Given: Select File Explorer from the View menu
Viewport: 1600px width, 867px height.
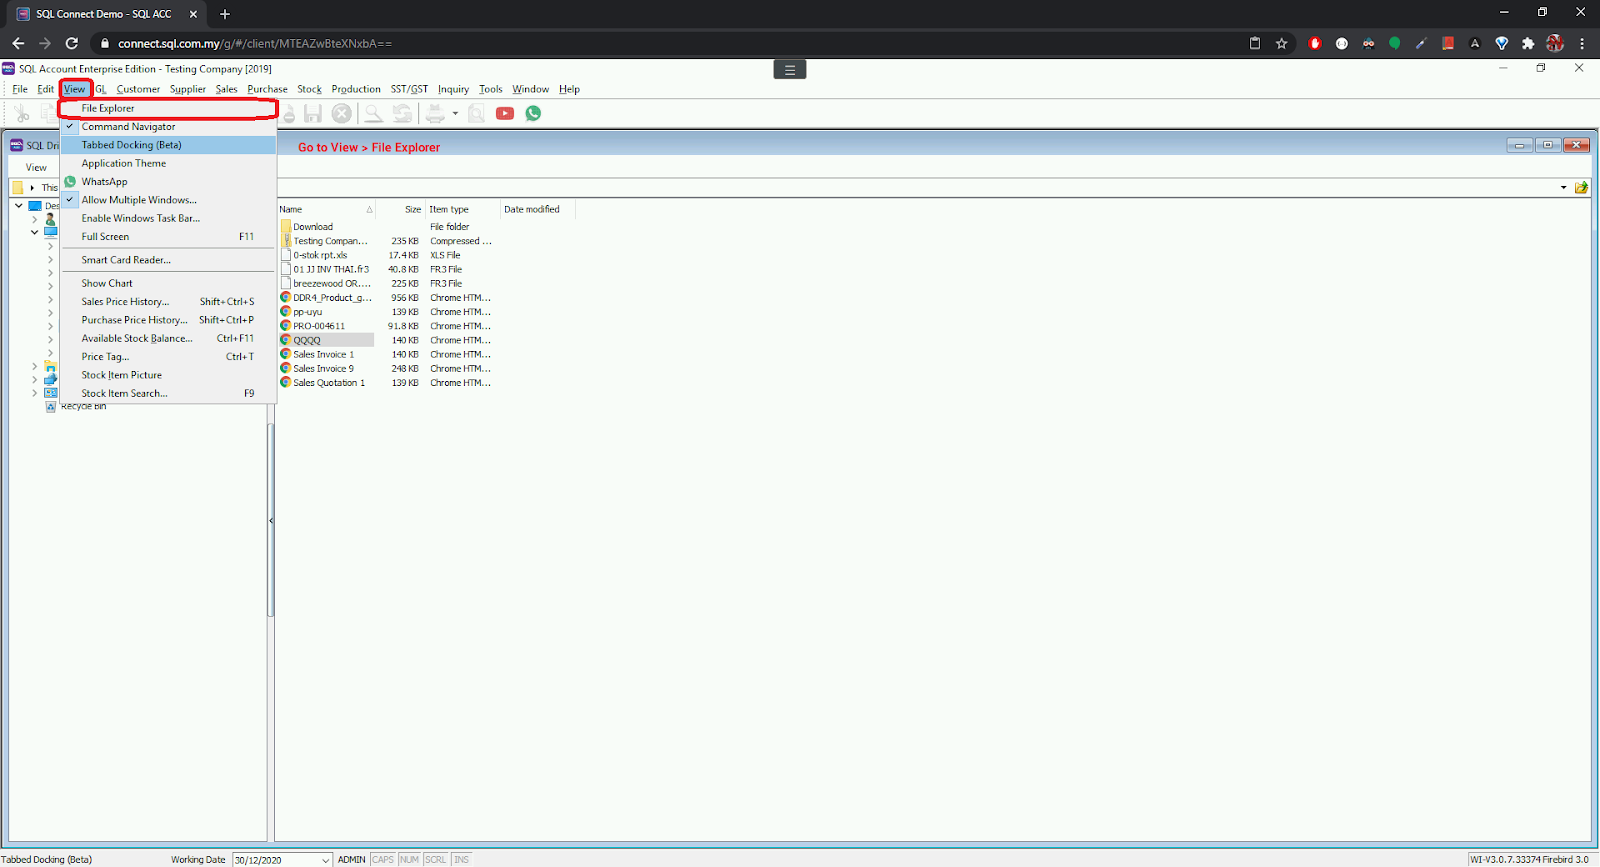Looking at the screenshot, I should [x=108, y=108].
